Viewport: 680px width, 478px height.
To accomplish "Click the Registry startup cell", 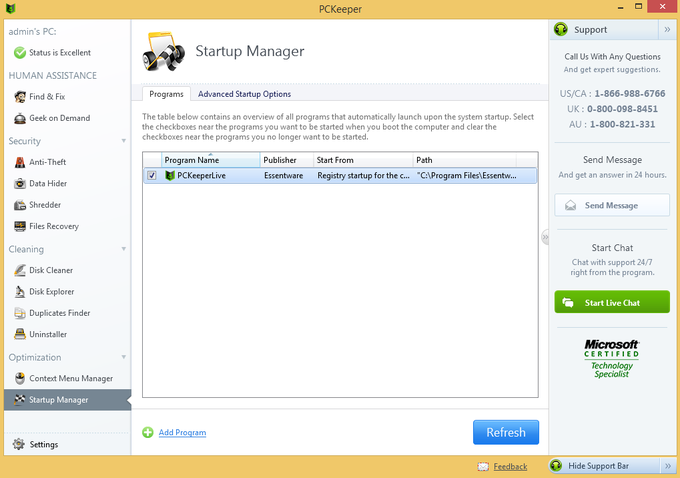I will coord(363,176).
